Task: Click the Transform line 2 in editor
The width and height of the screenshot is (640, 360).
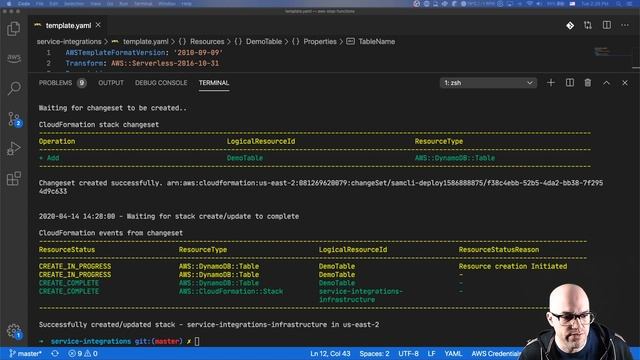Action: tap(142, 63)
